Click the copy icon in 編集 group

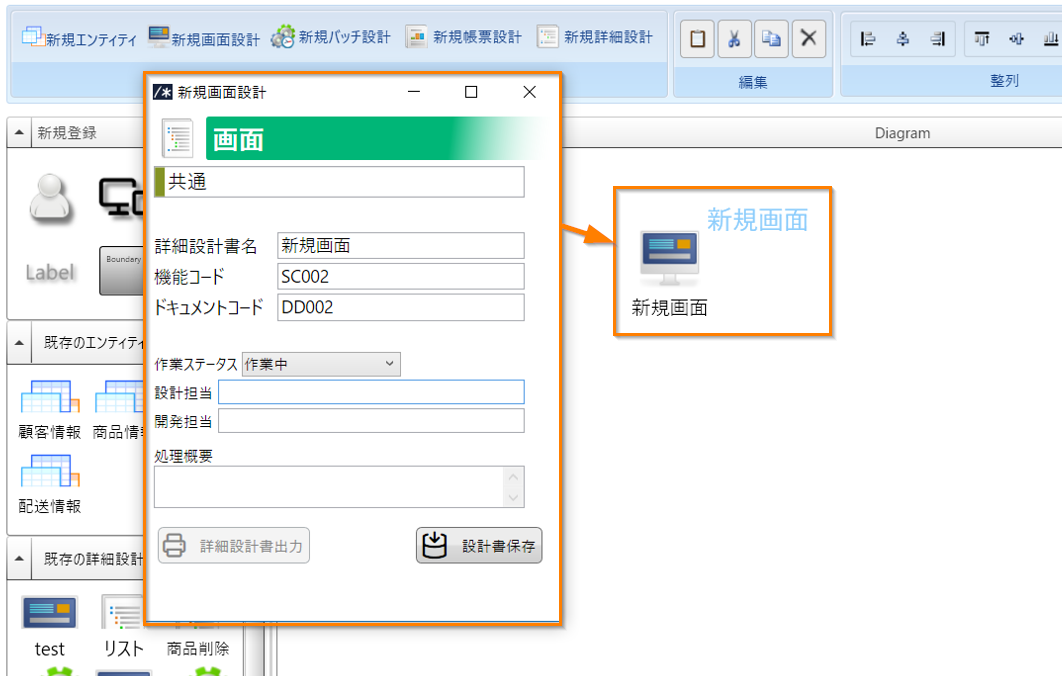(771, 39)
